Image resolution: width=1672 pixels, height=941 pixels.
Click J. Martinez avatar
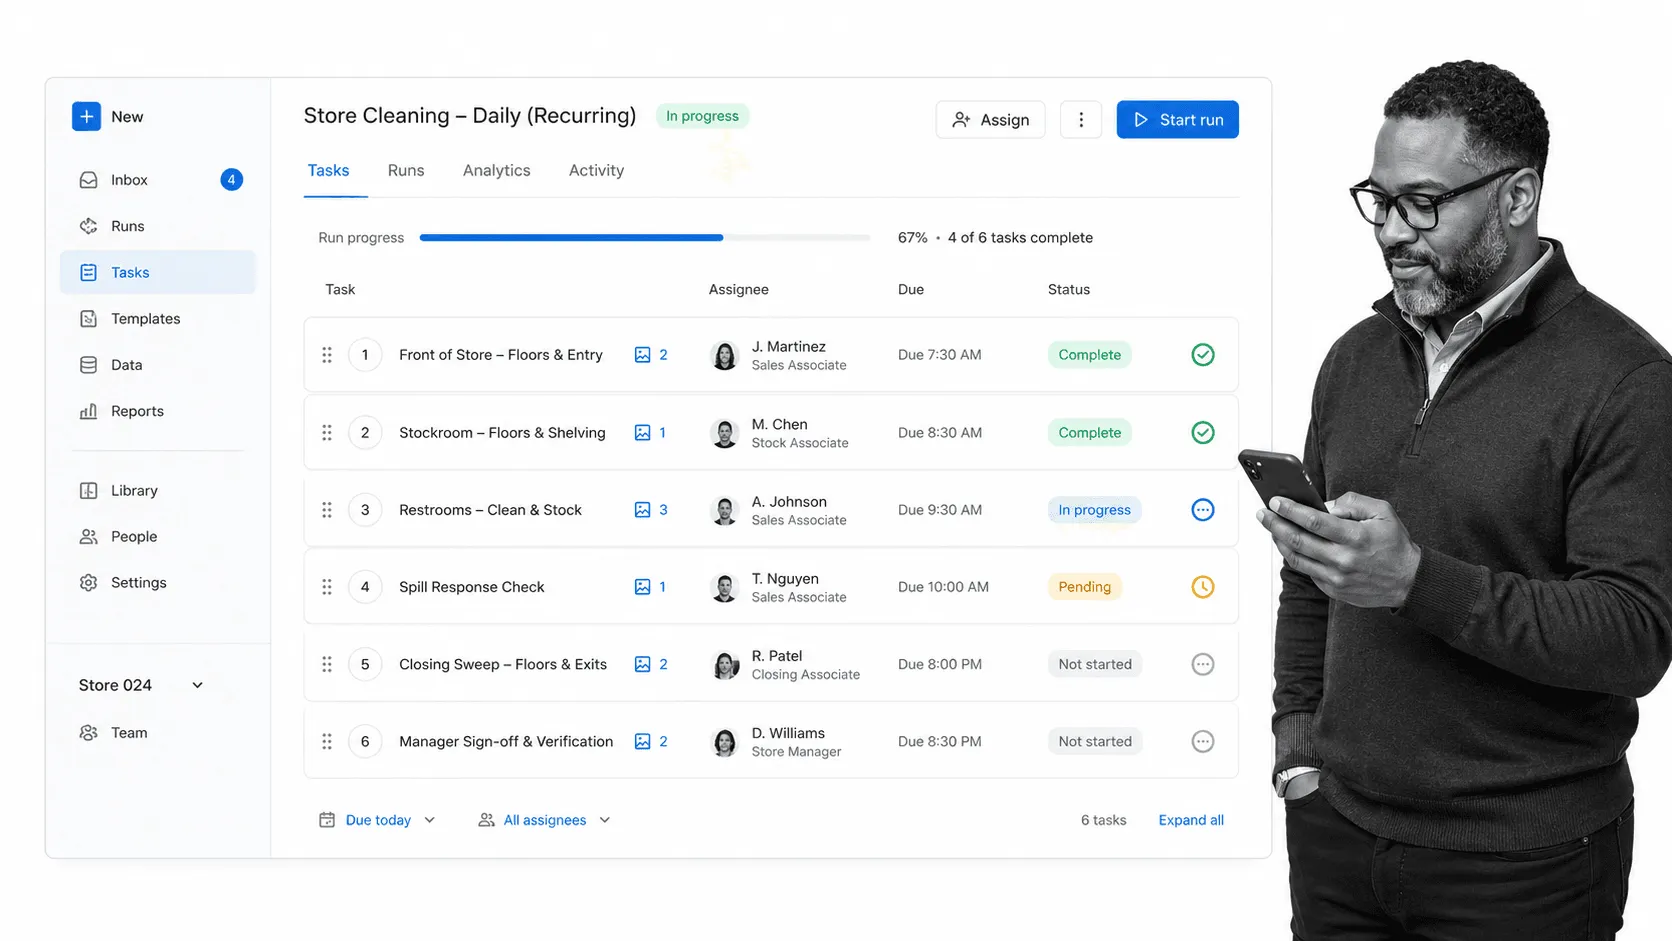[x=725, y=355]
